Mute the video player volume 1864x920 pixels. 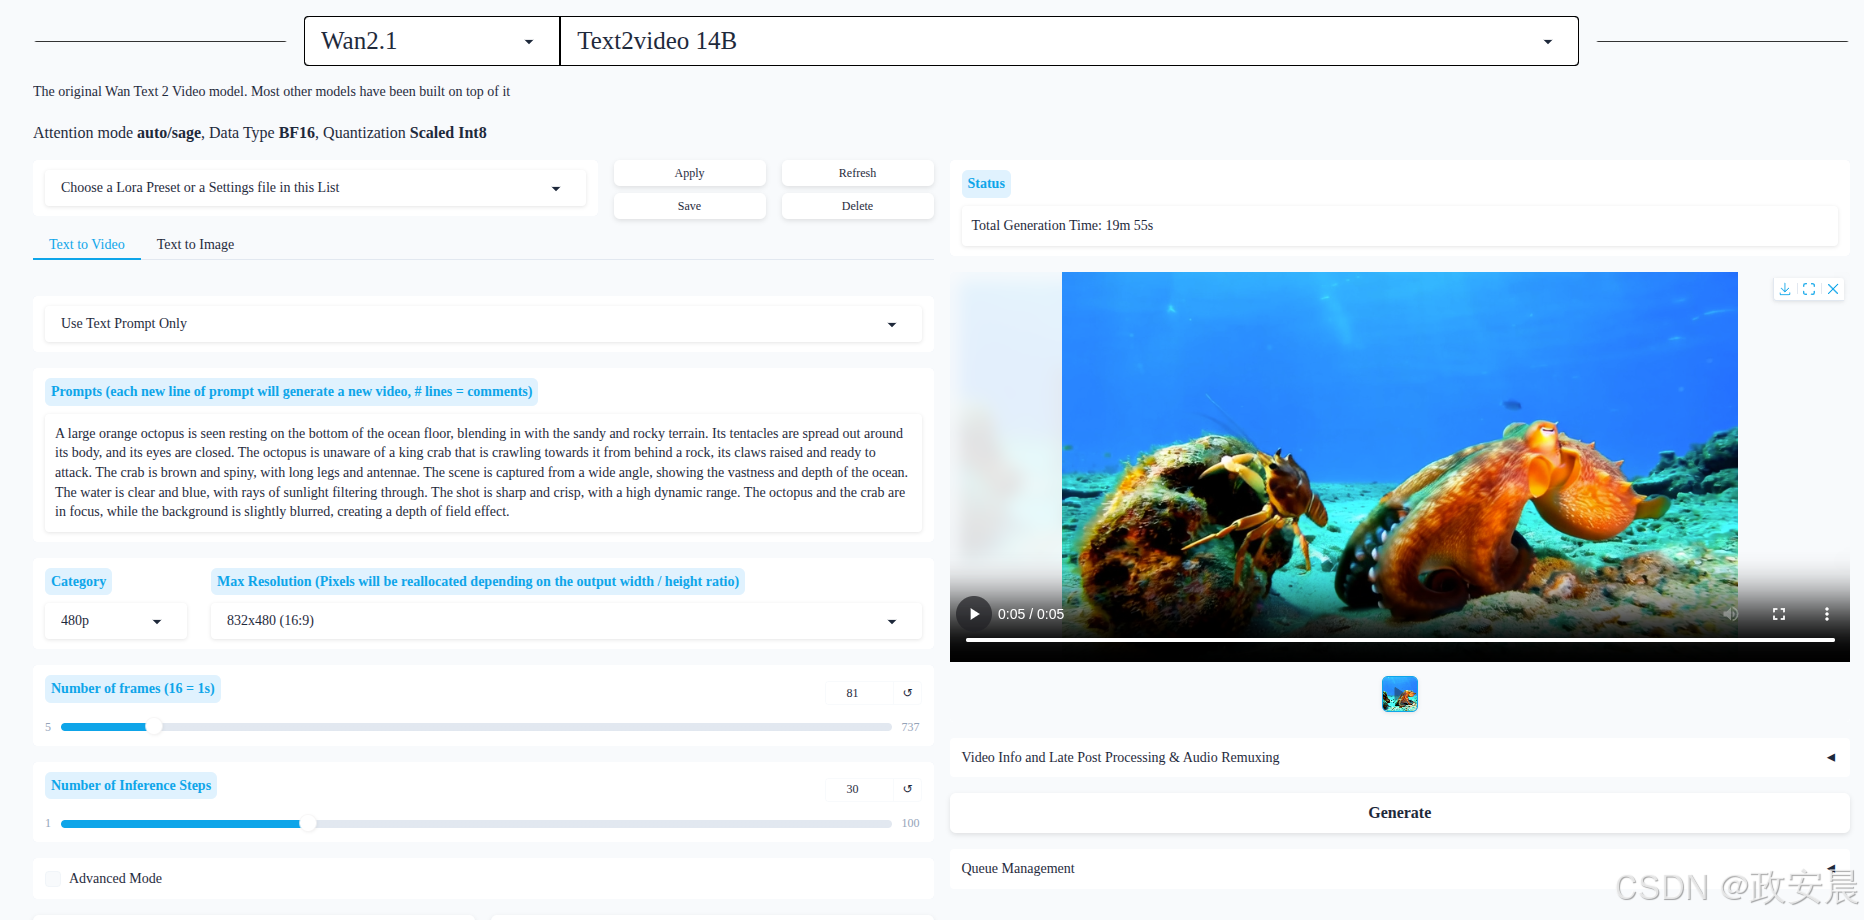(1731, 614)
